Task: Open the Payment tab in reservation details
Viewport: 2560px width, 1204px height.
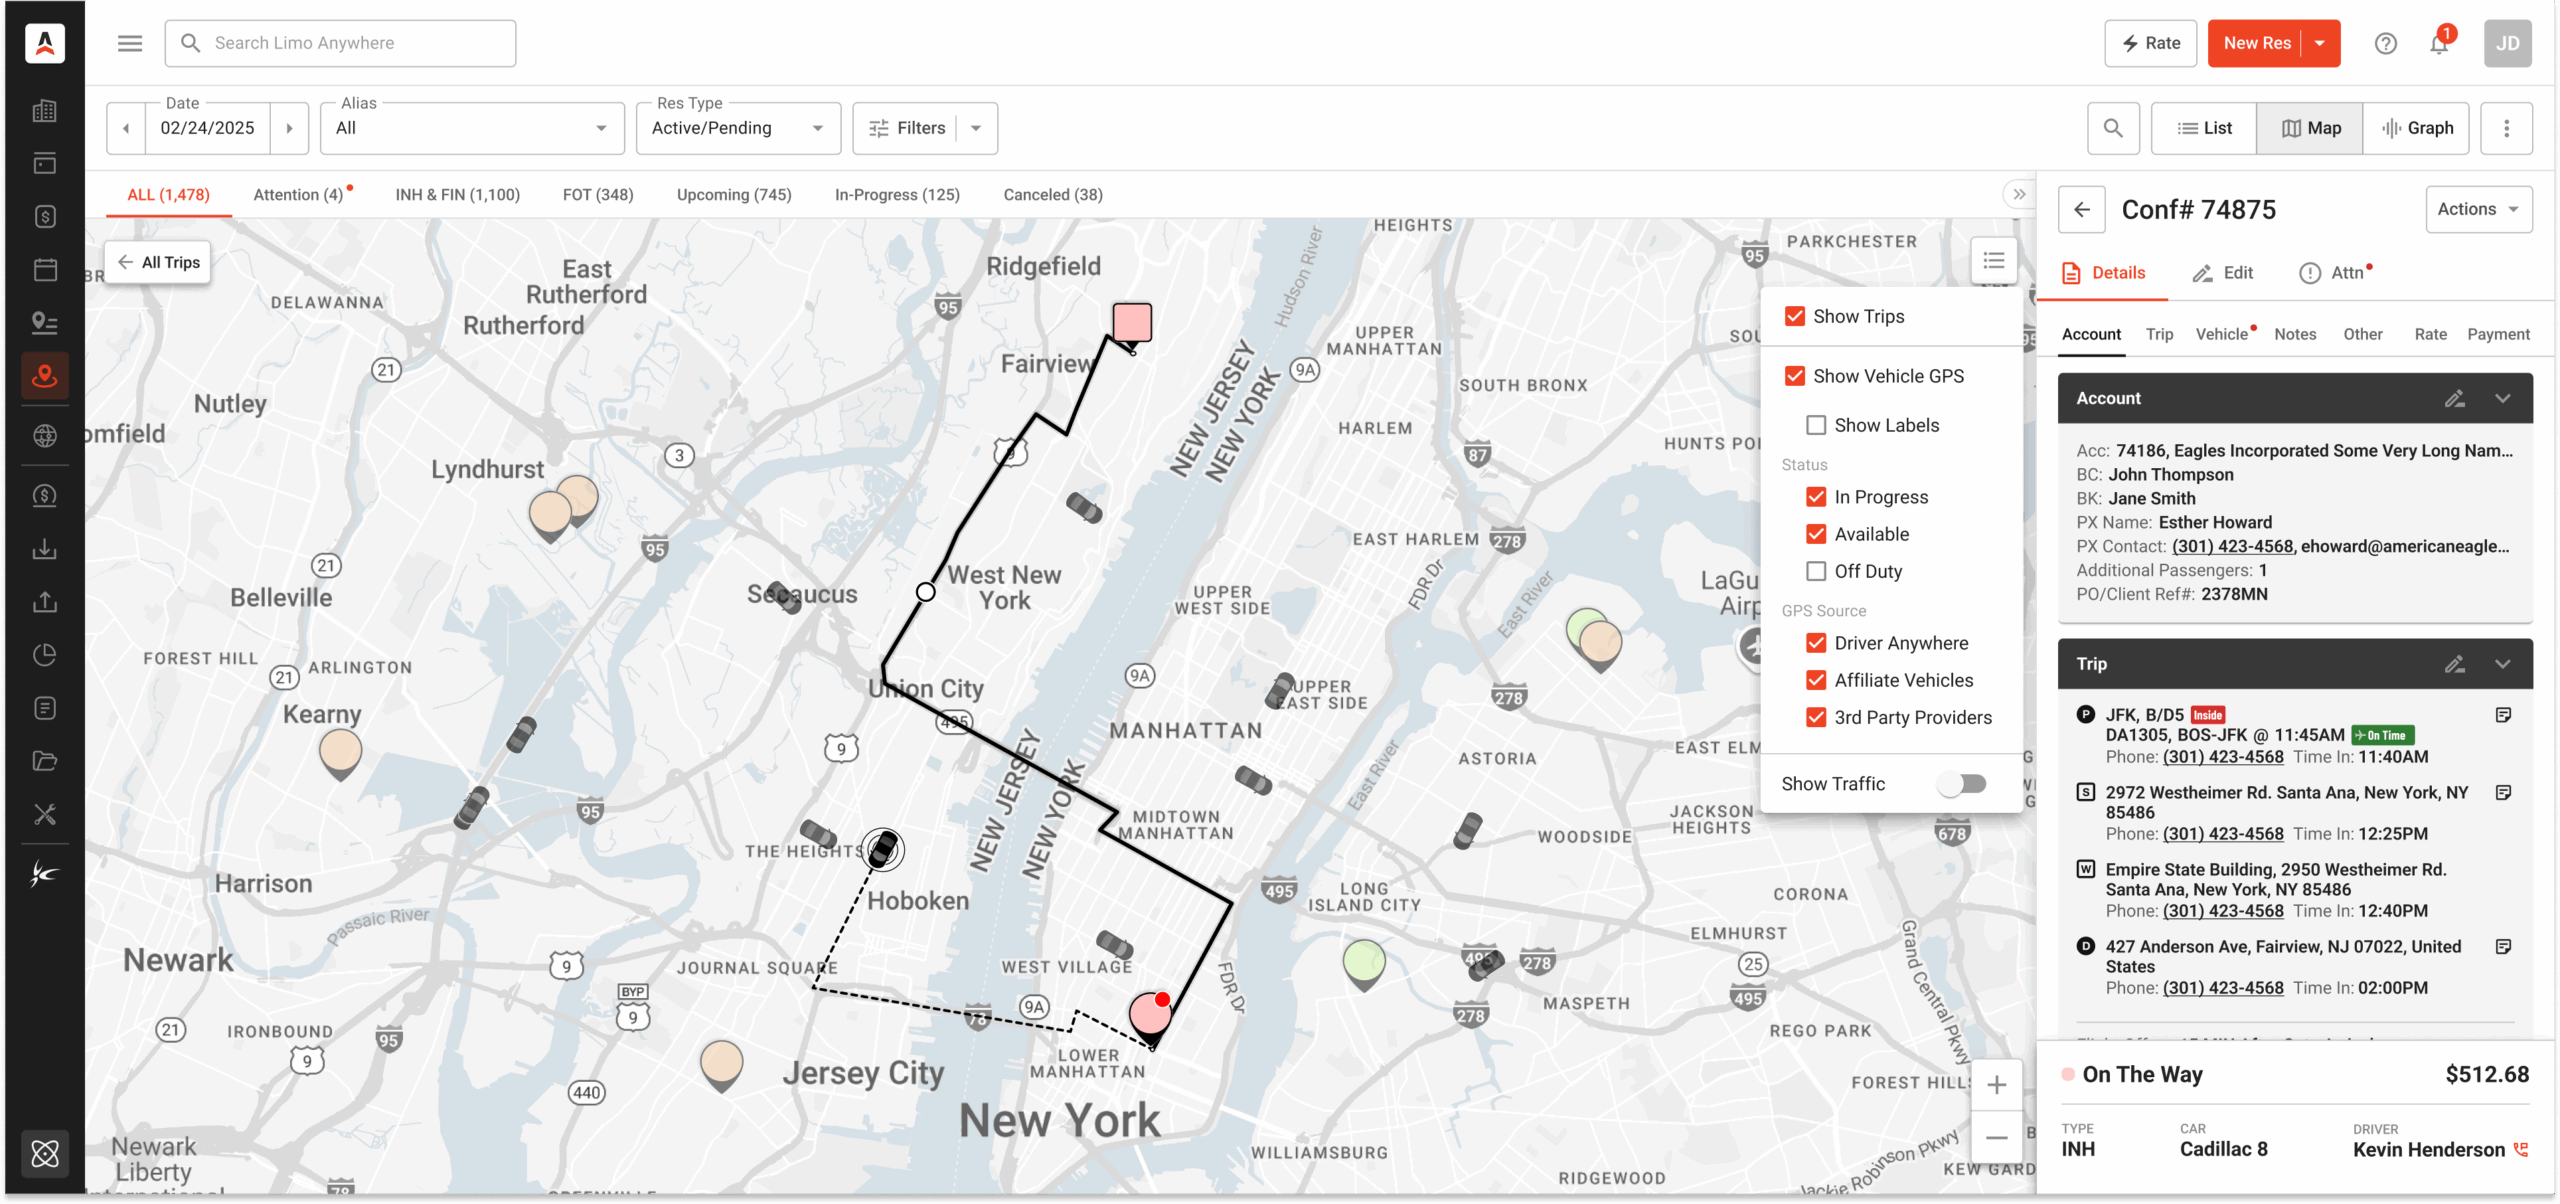Action: [2497, 334]
